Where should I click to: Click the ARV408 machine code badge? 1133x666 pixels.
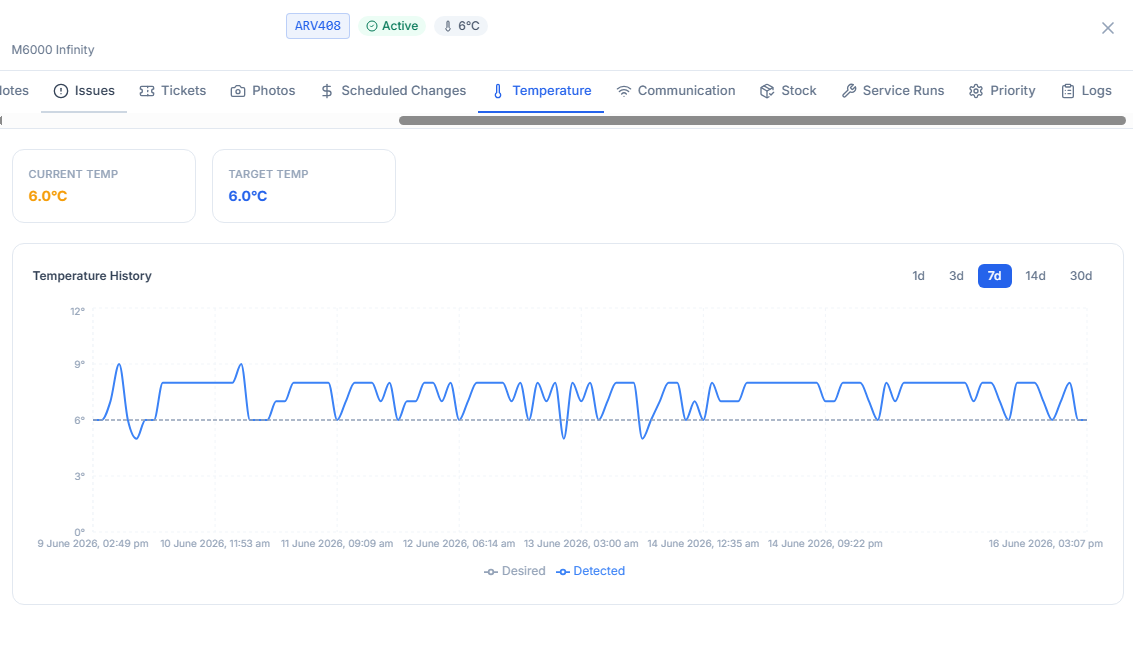(x=318, y=26)
